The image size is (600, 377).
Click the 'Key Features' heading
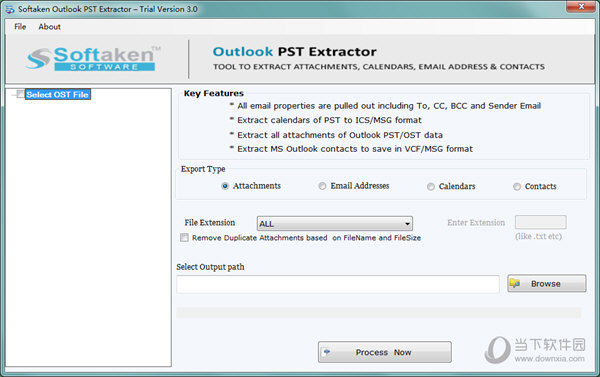(214, 93)
